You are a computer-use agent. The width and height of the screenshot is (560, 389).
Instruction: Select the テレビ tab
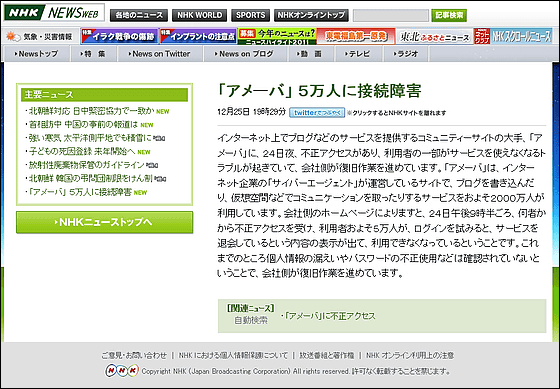click(x=358, y=54)
